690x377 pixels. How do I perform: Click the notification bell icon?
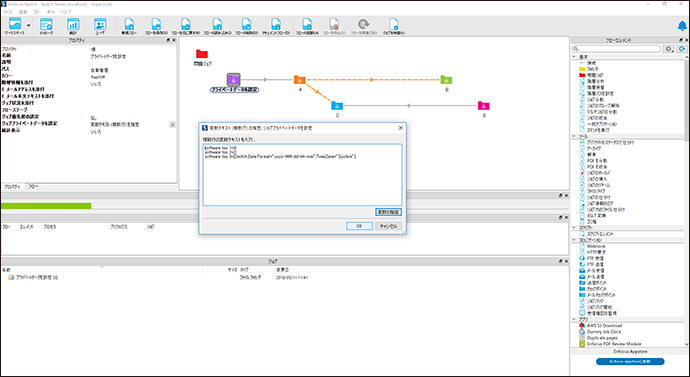point(682,26)
